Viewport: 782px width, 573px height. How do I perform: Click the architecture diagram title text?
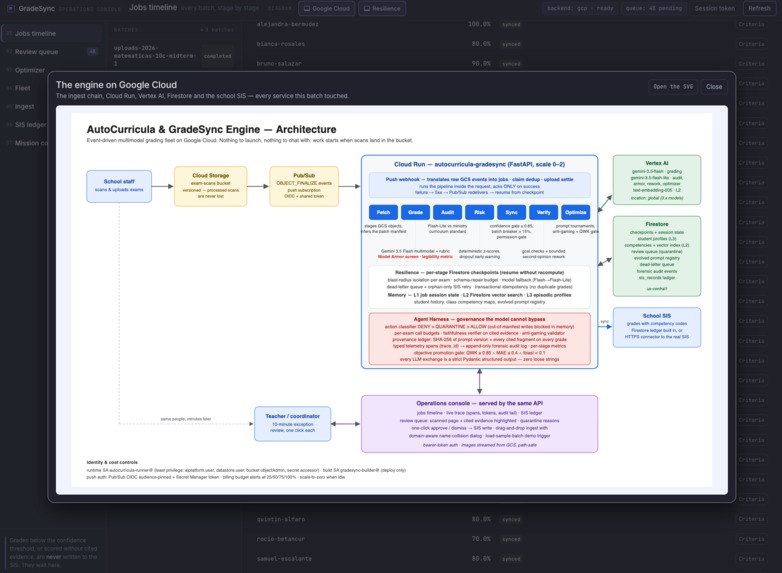211,130
